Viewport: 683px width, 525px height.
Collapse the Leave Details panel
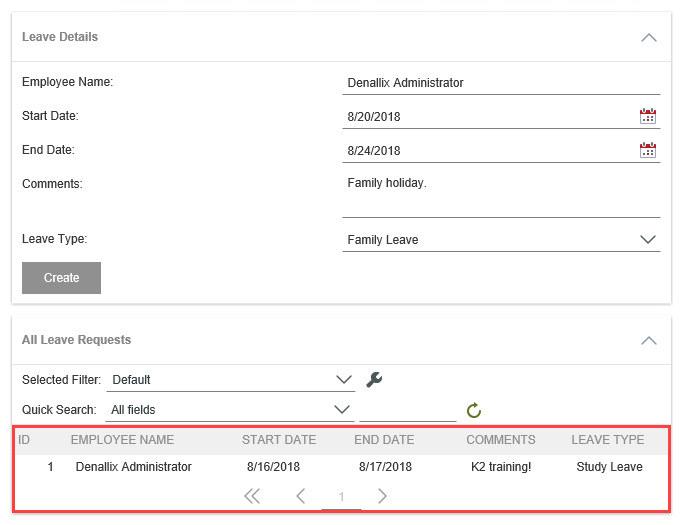[648, 37]
